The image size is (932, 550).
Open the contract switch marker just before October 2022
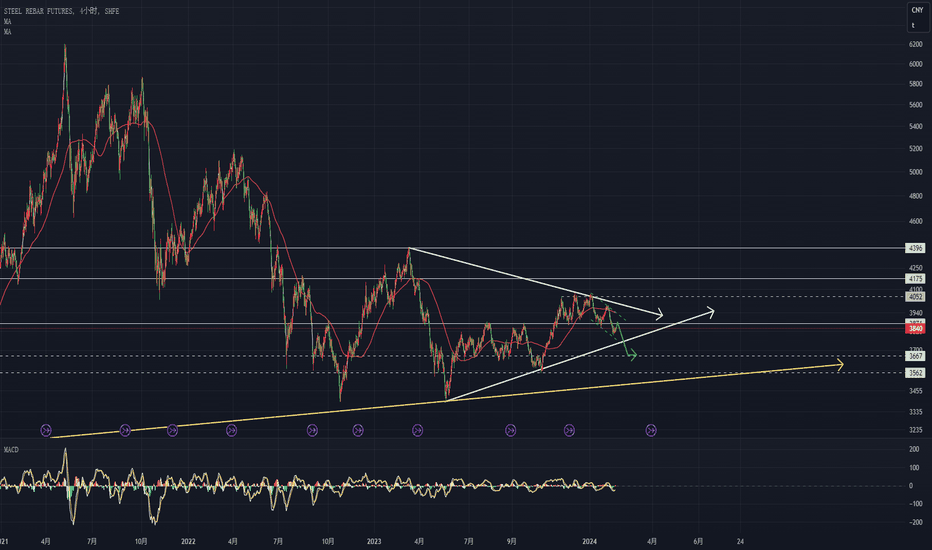(312, 430)
